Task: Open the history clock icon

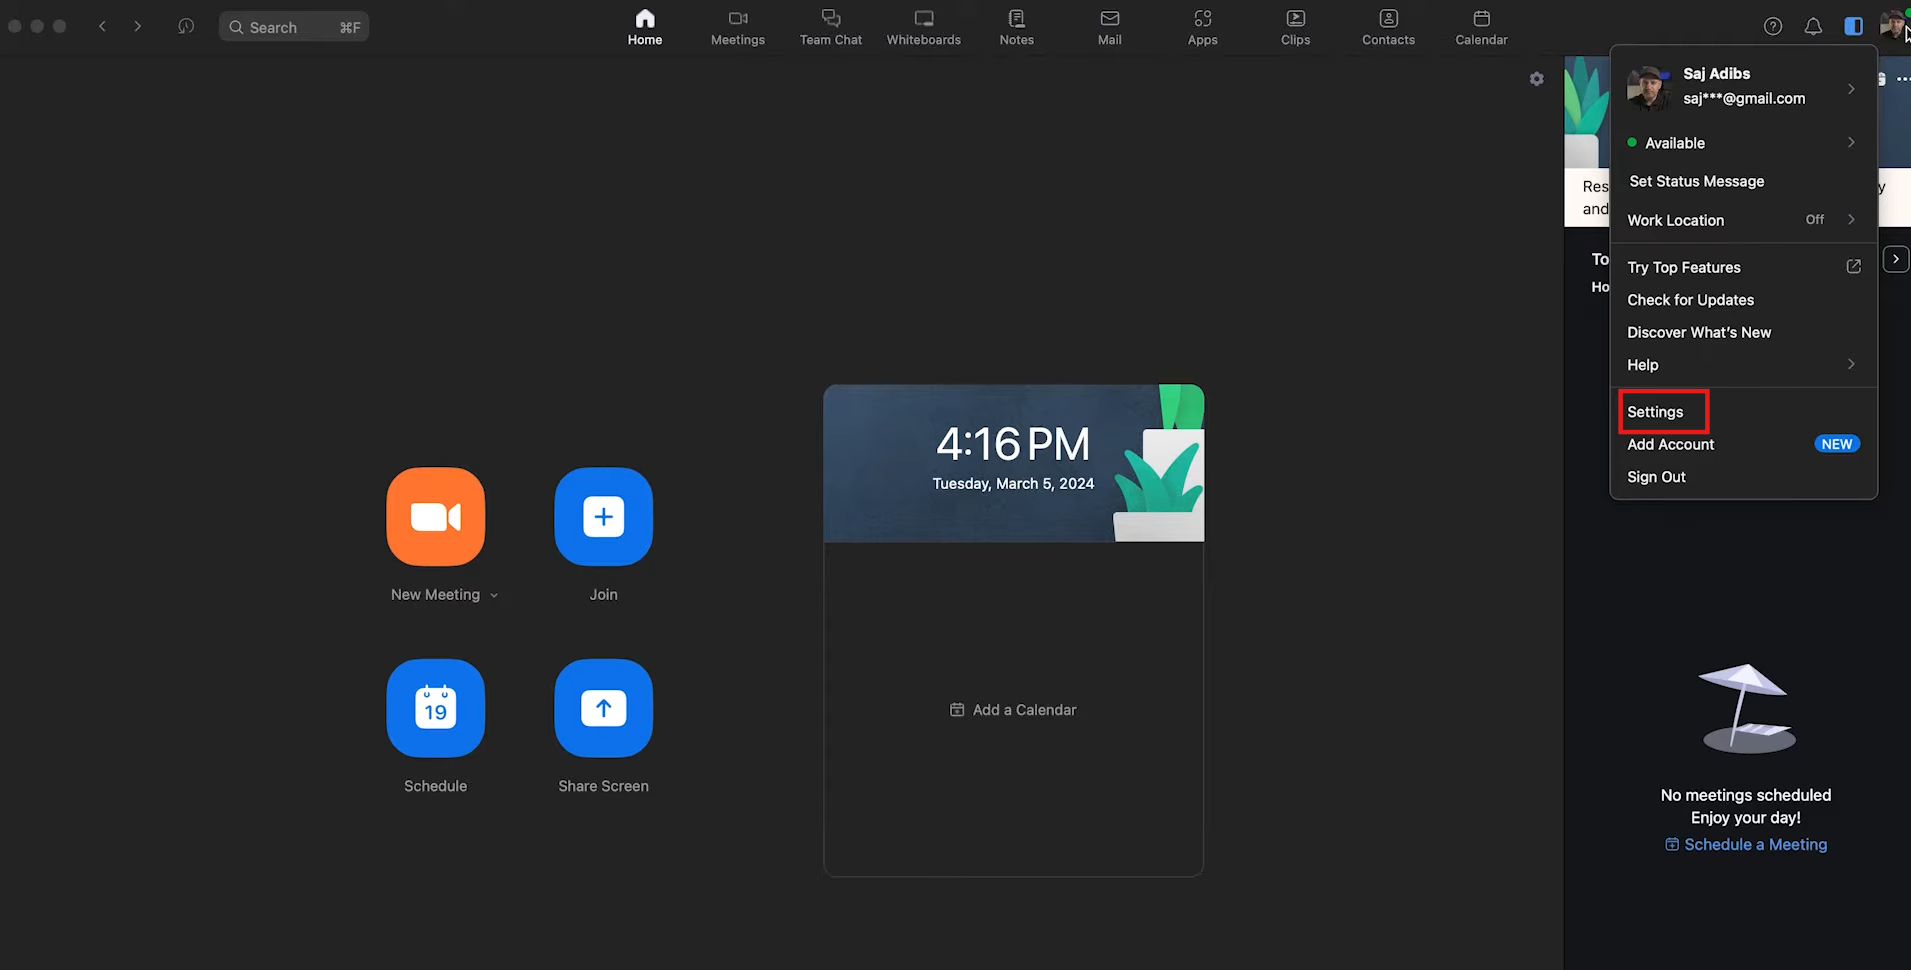Action: coord(186,26)
